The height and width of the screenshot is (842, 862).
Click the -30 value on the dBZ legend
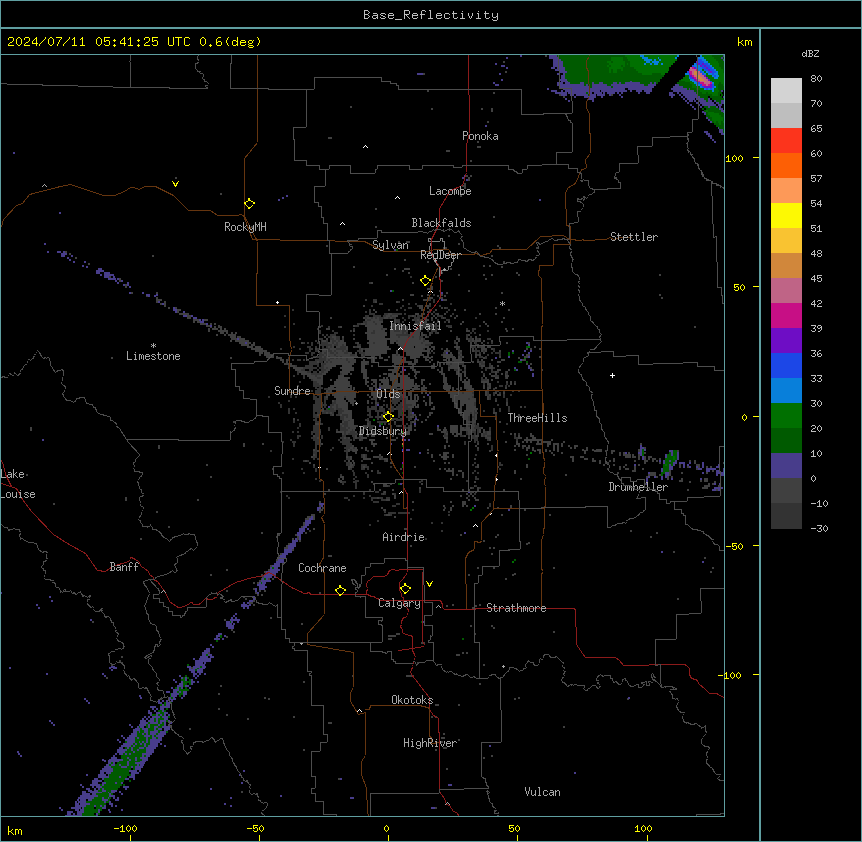819,528
